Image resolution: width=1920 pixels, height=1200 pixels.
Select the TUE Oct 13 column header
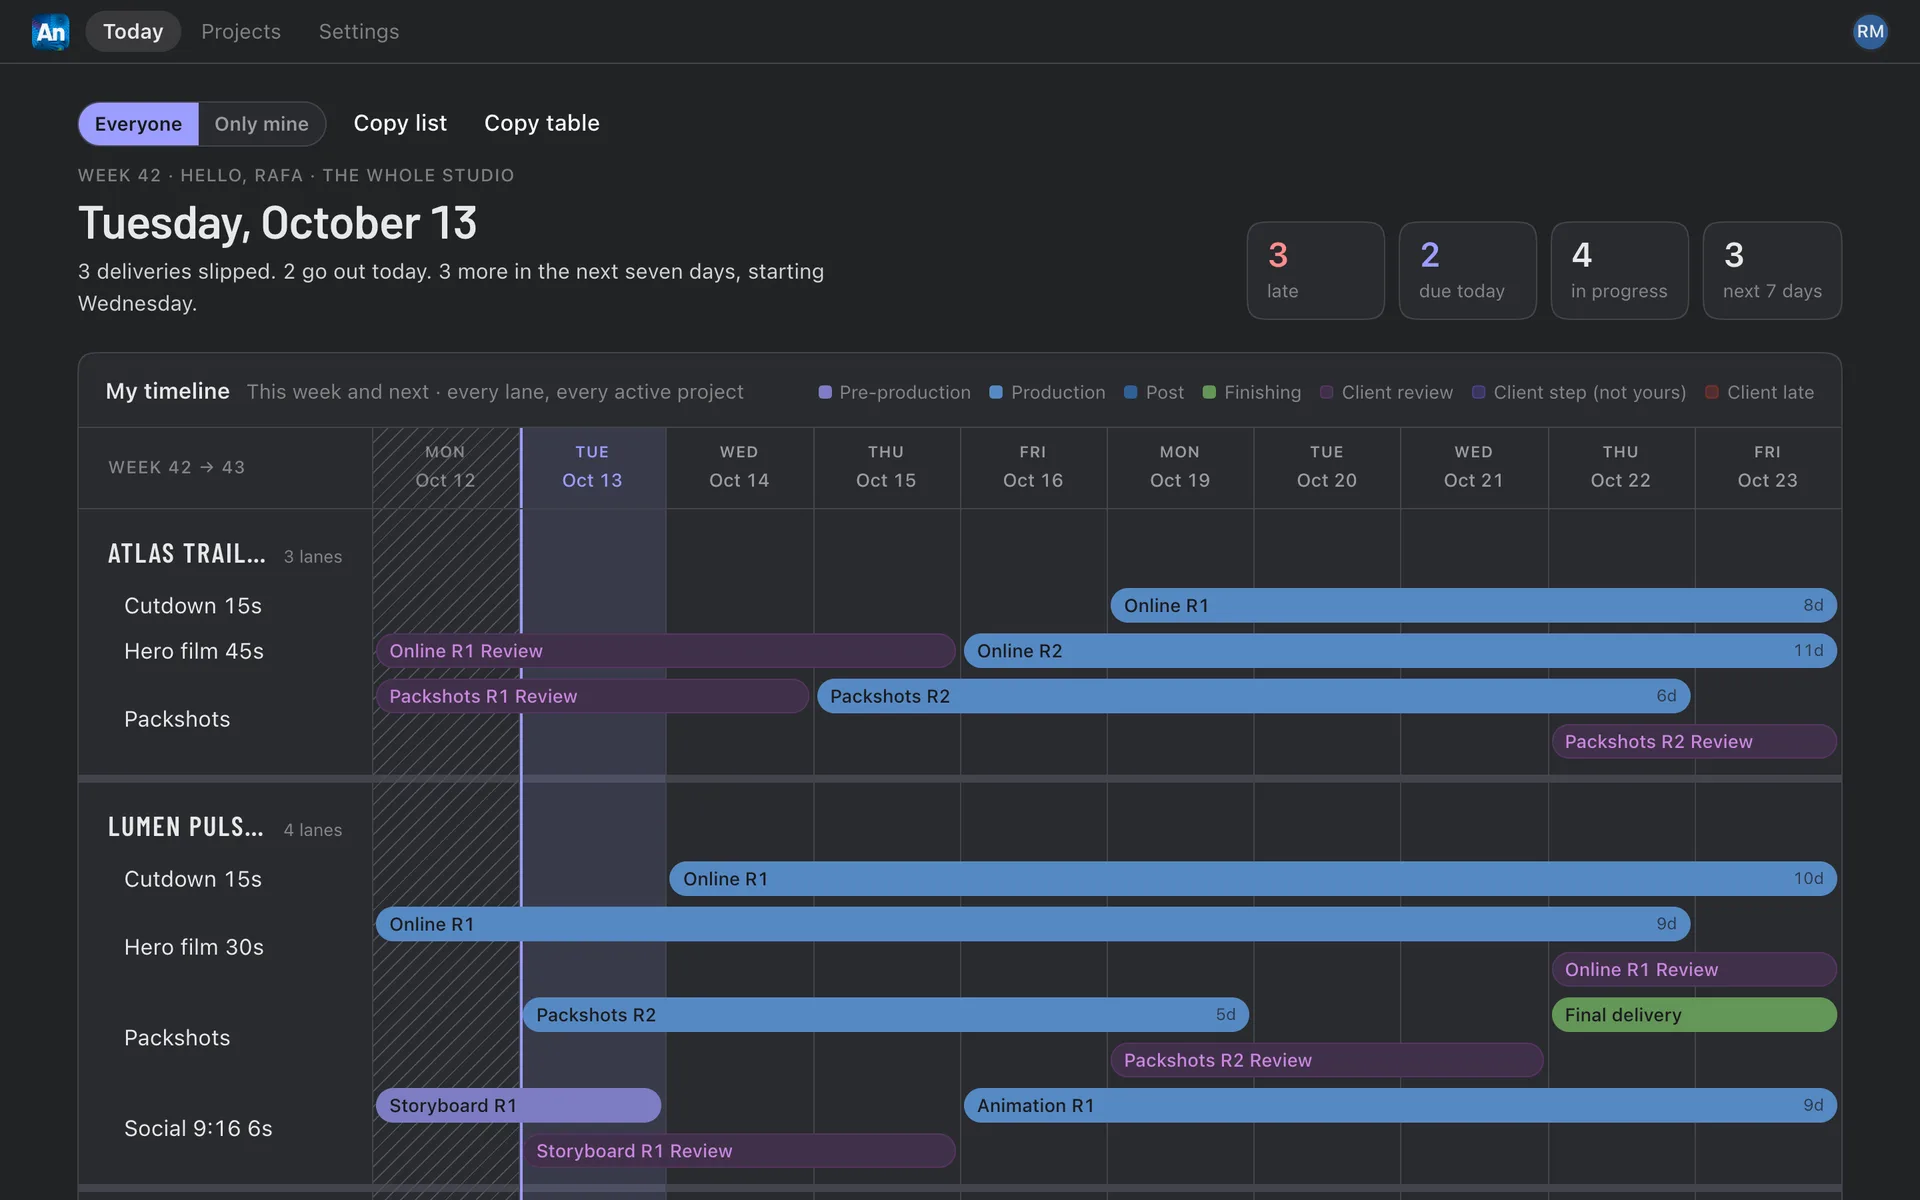pos(592,467)
